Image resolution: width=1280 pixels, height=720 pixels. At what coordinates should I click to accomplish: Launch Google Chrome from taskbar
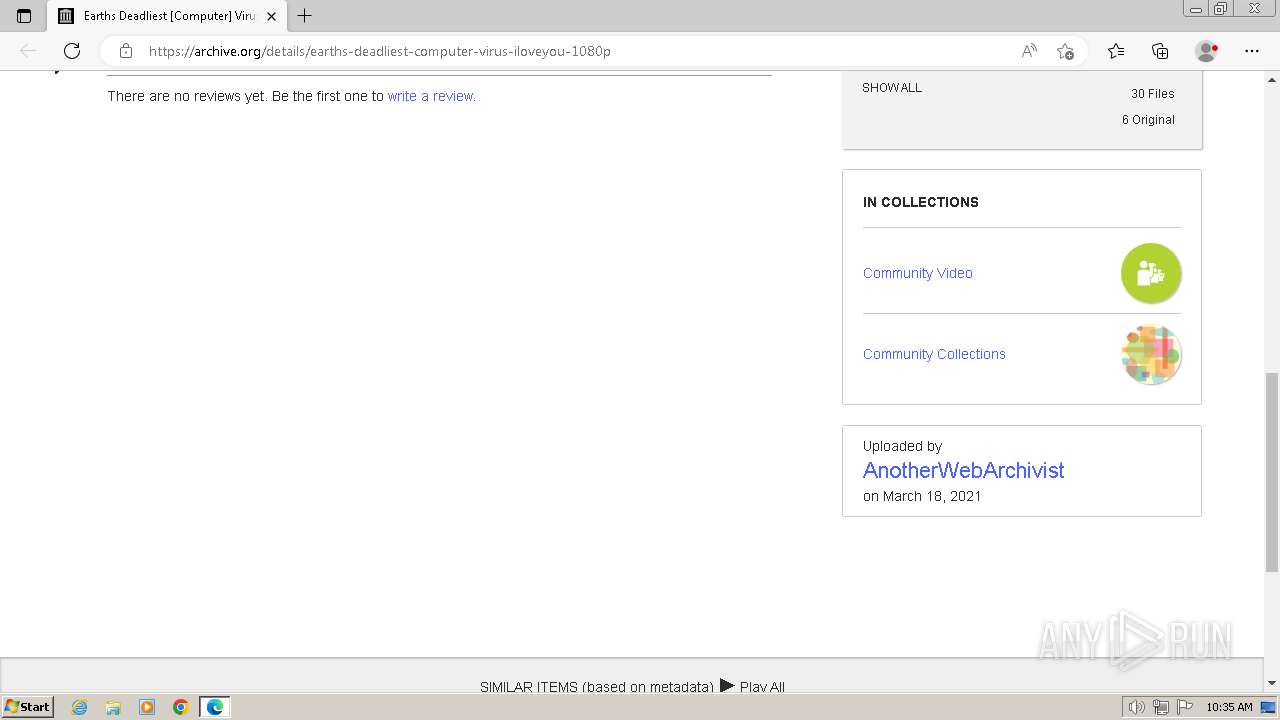pos(181,707)
